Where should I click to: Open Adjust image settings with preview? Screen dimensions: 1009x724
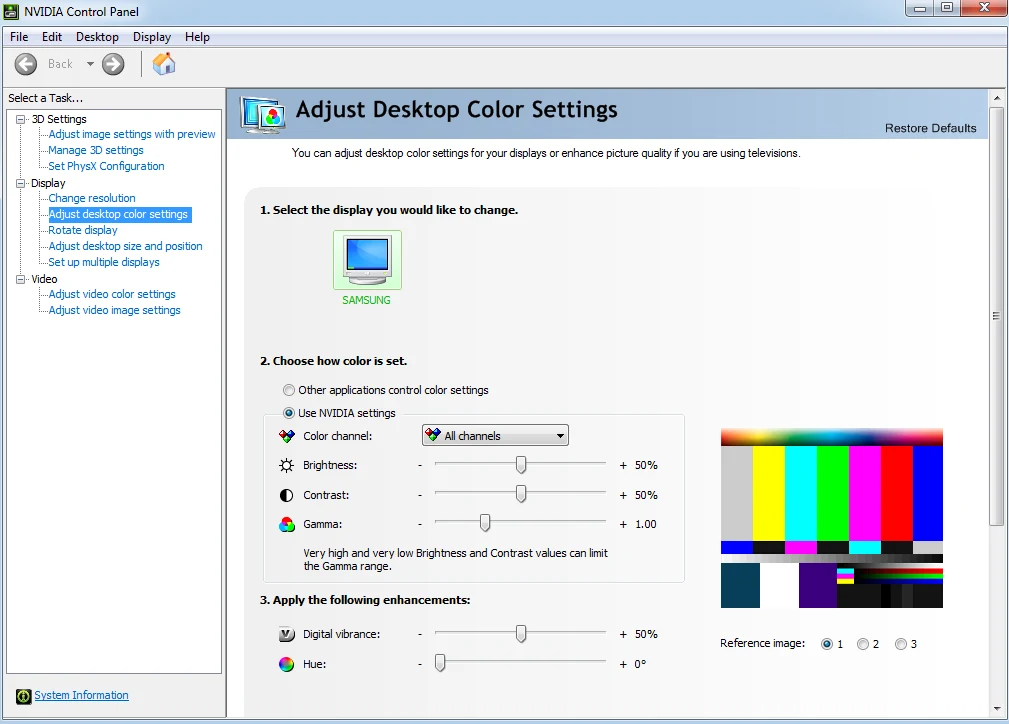(132, 134)
